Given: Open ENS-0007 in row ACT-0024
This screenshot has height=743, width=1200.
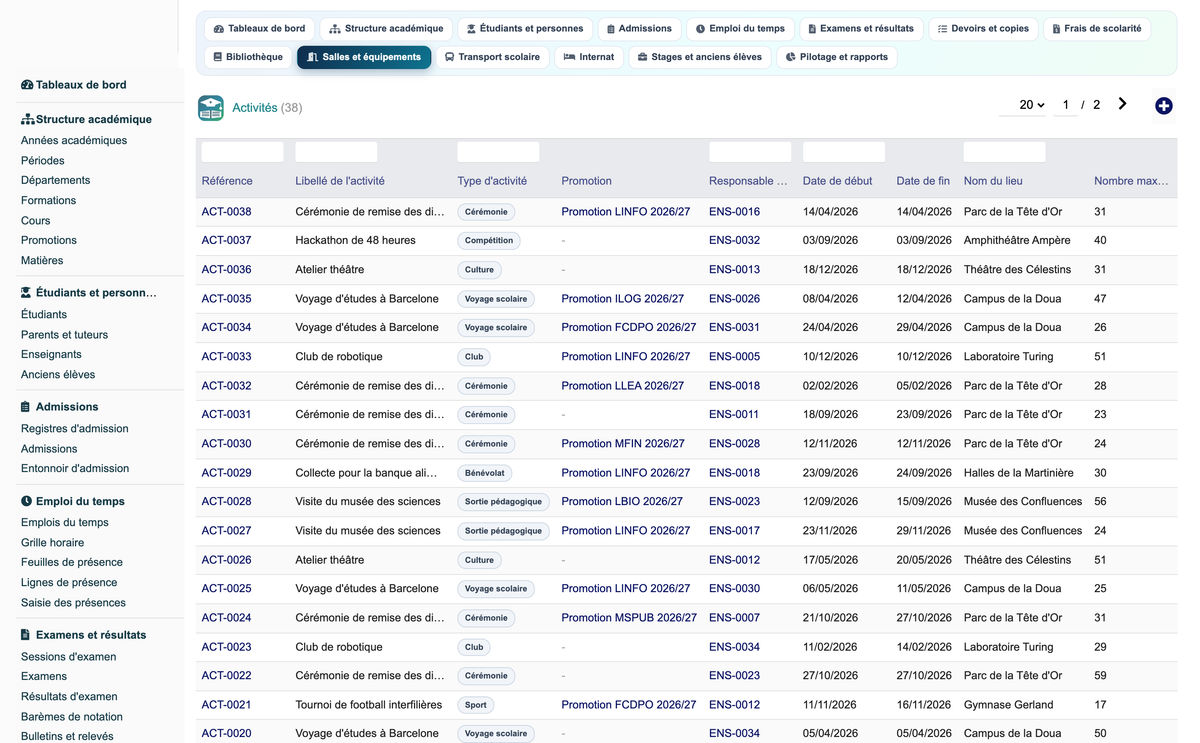Looking at the screenshot, I should click(x=734, y=618).
